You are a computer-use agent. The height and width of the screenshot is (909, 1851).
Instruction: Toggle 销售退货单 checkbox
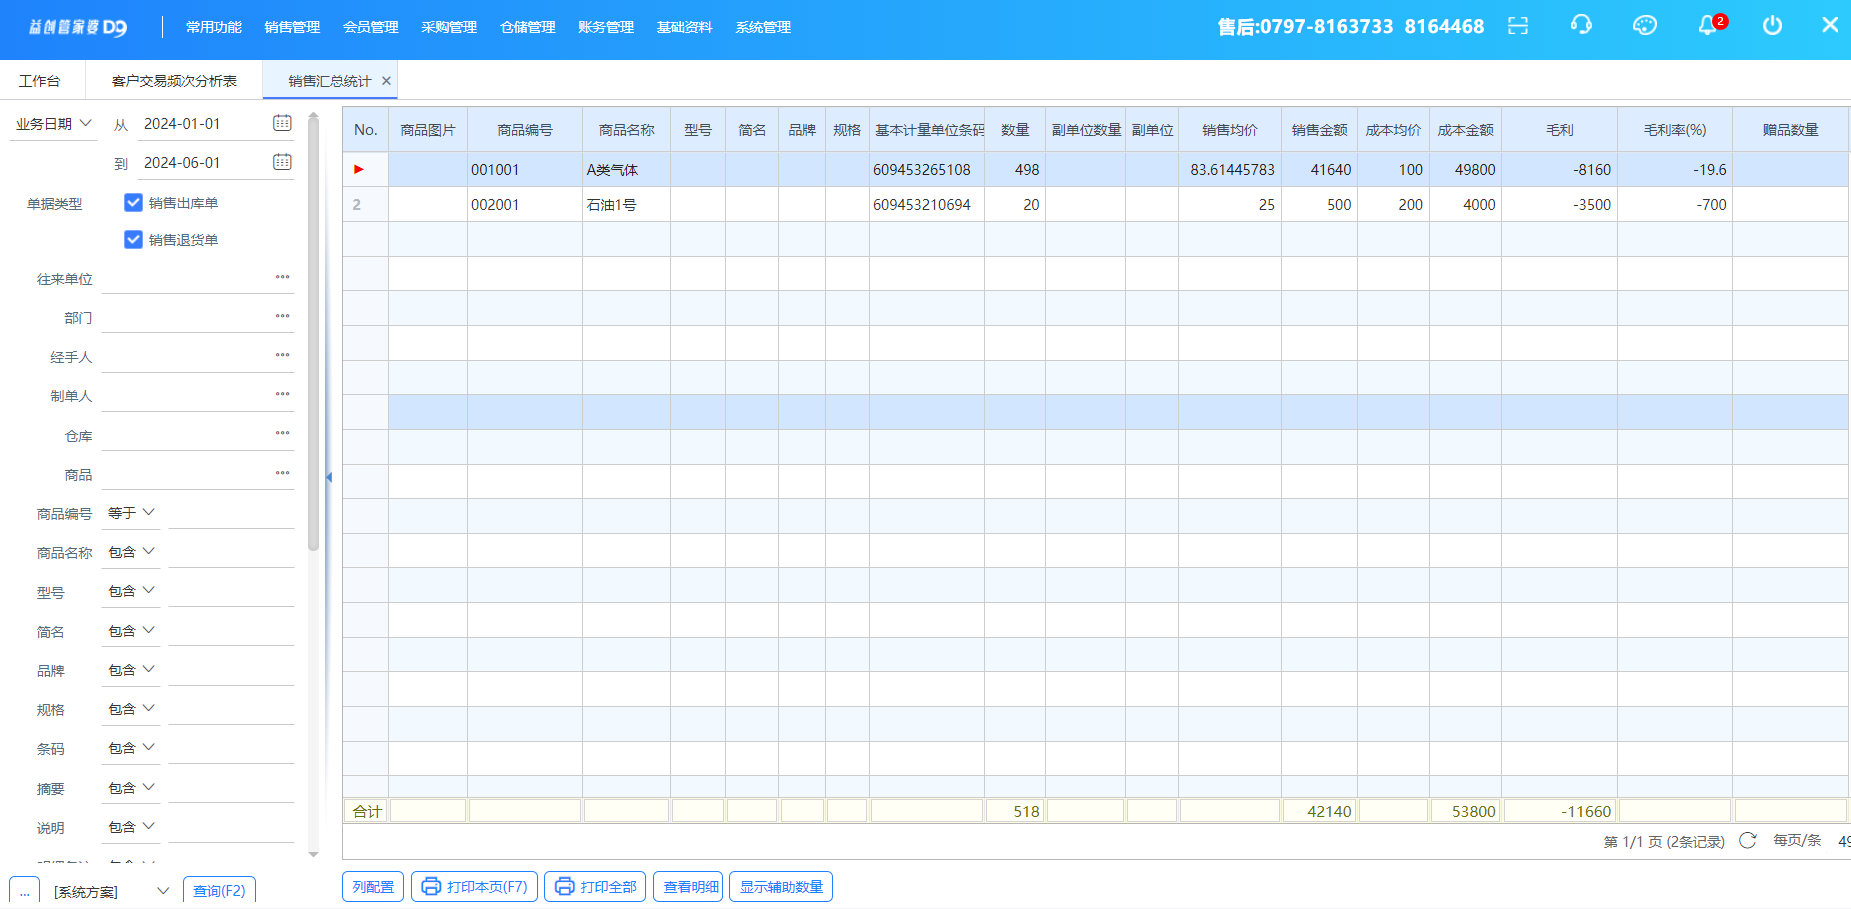click(x=133, y=240)
